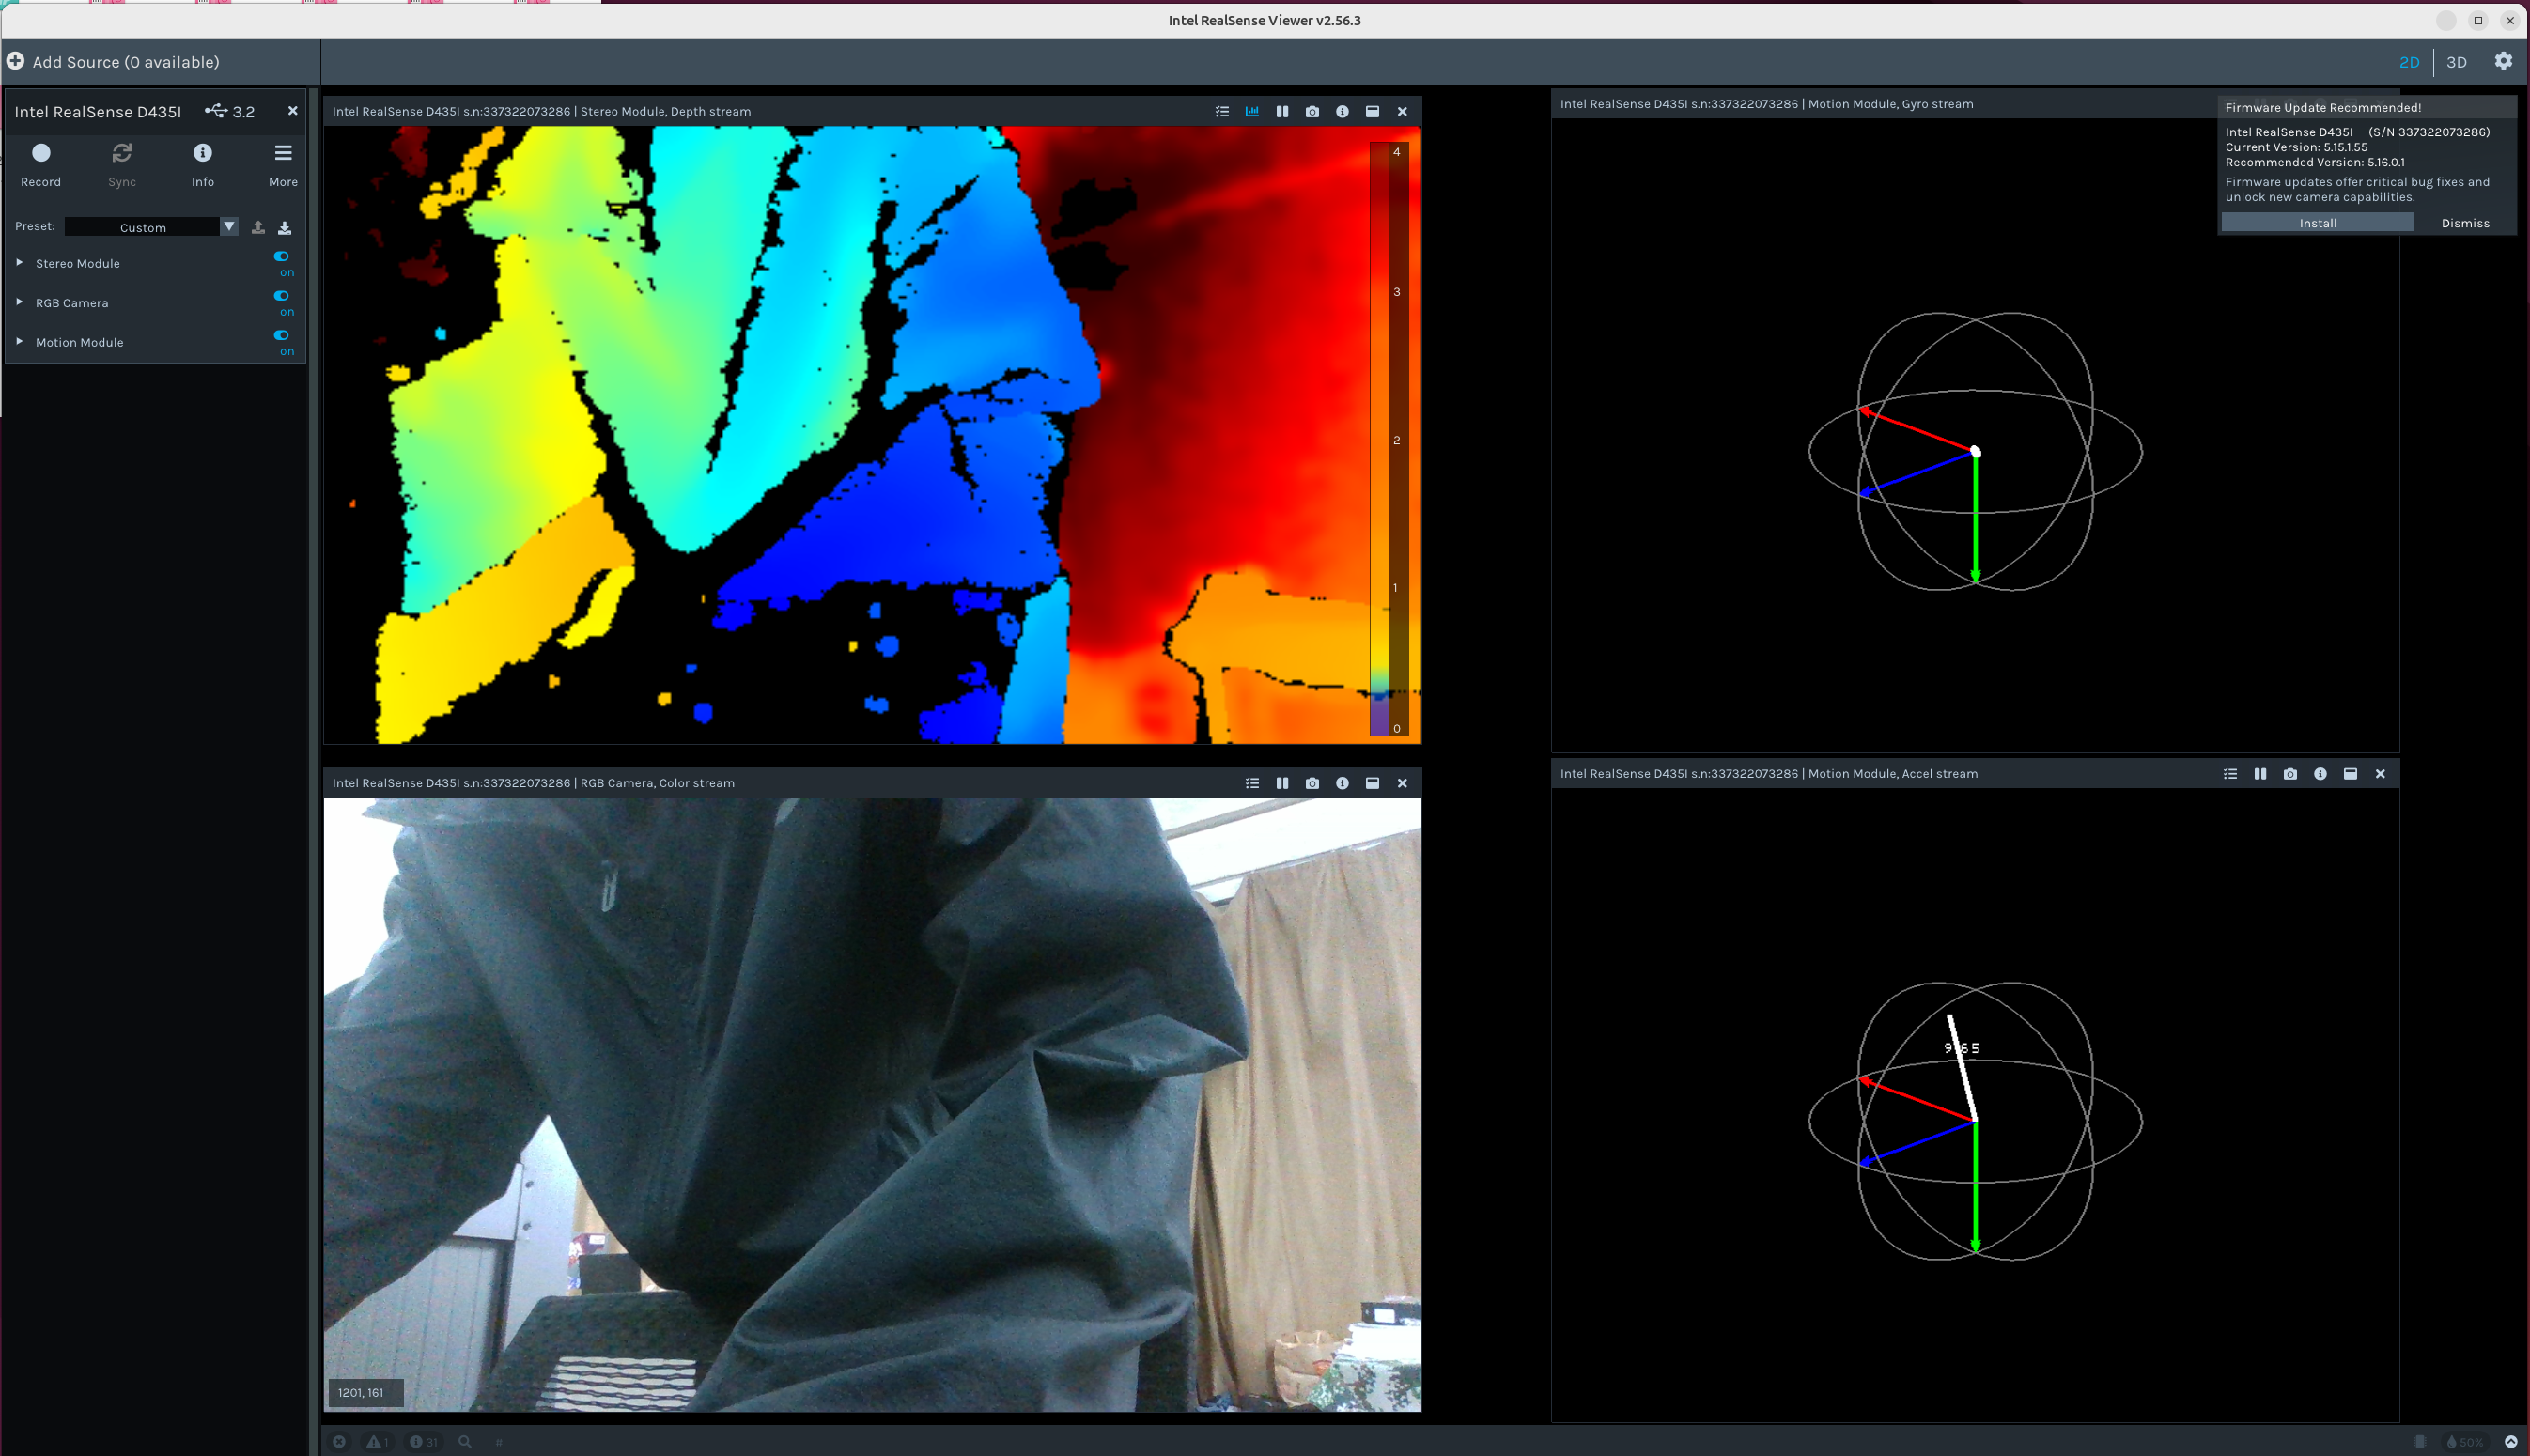Expand the RGB Camera settings
2530x1456 pixels.
pos(19,301)
